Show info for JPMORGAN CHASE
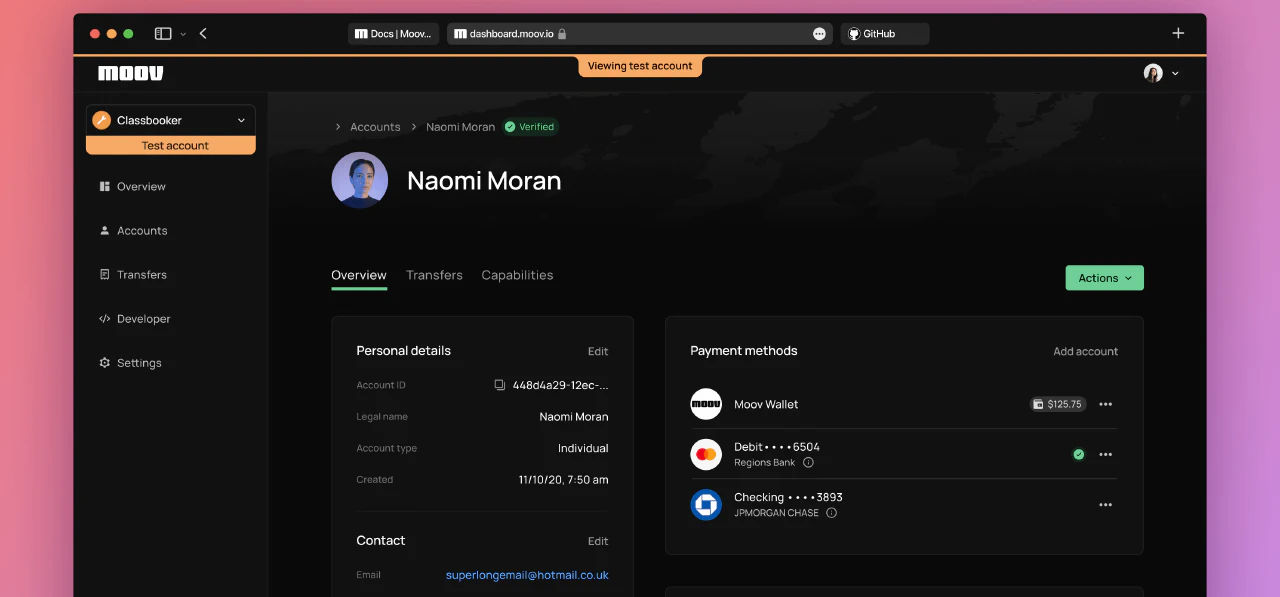Viewport: 1280px width, 597px height. [x=831, y=513]
